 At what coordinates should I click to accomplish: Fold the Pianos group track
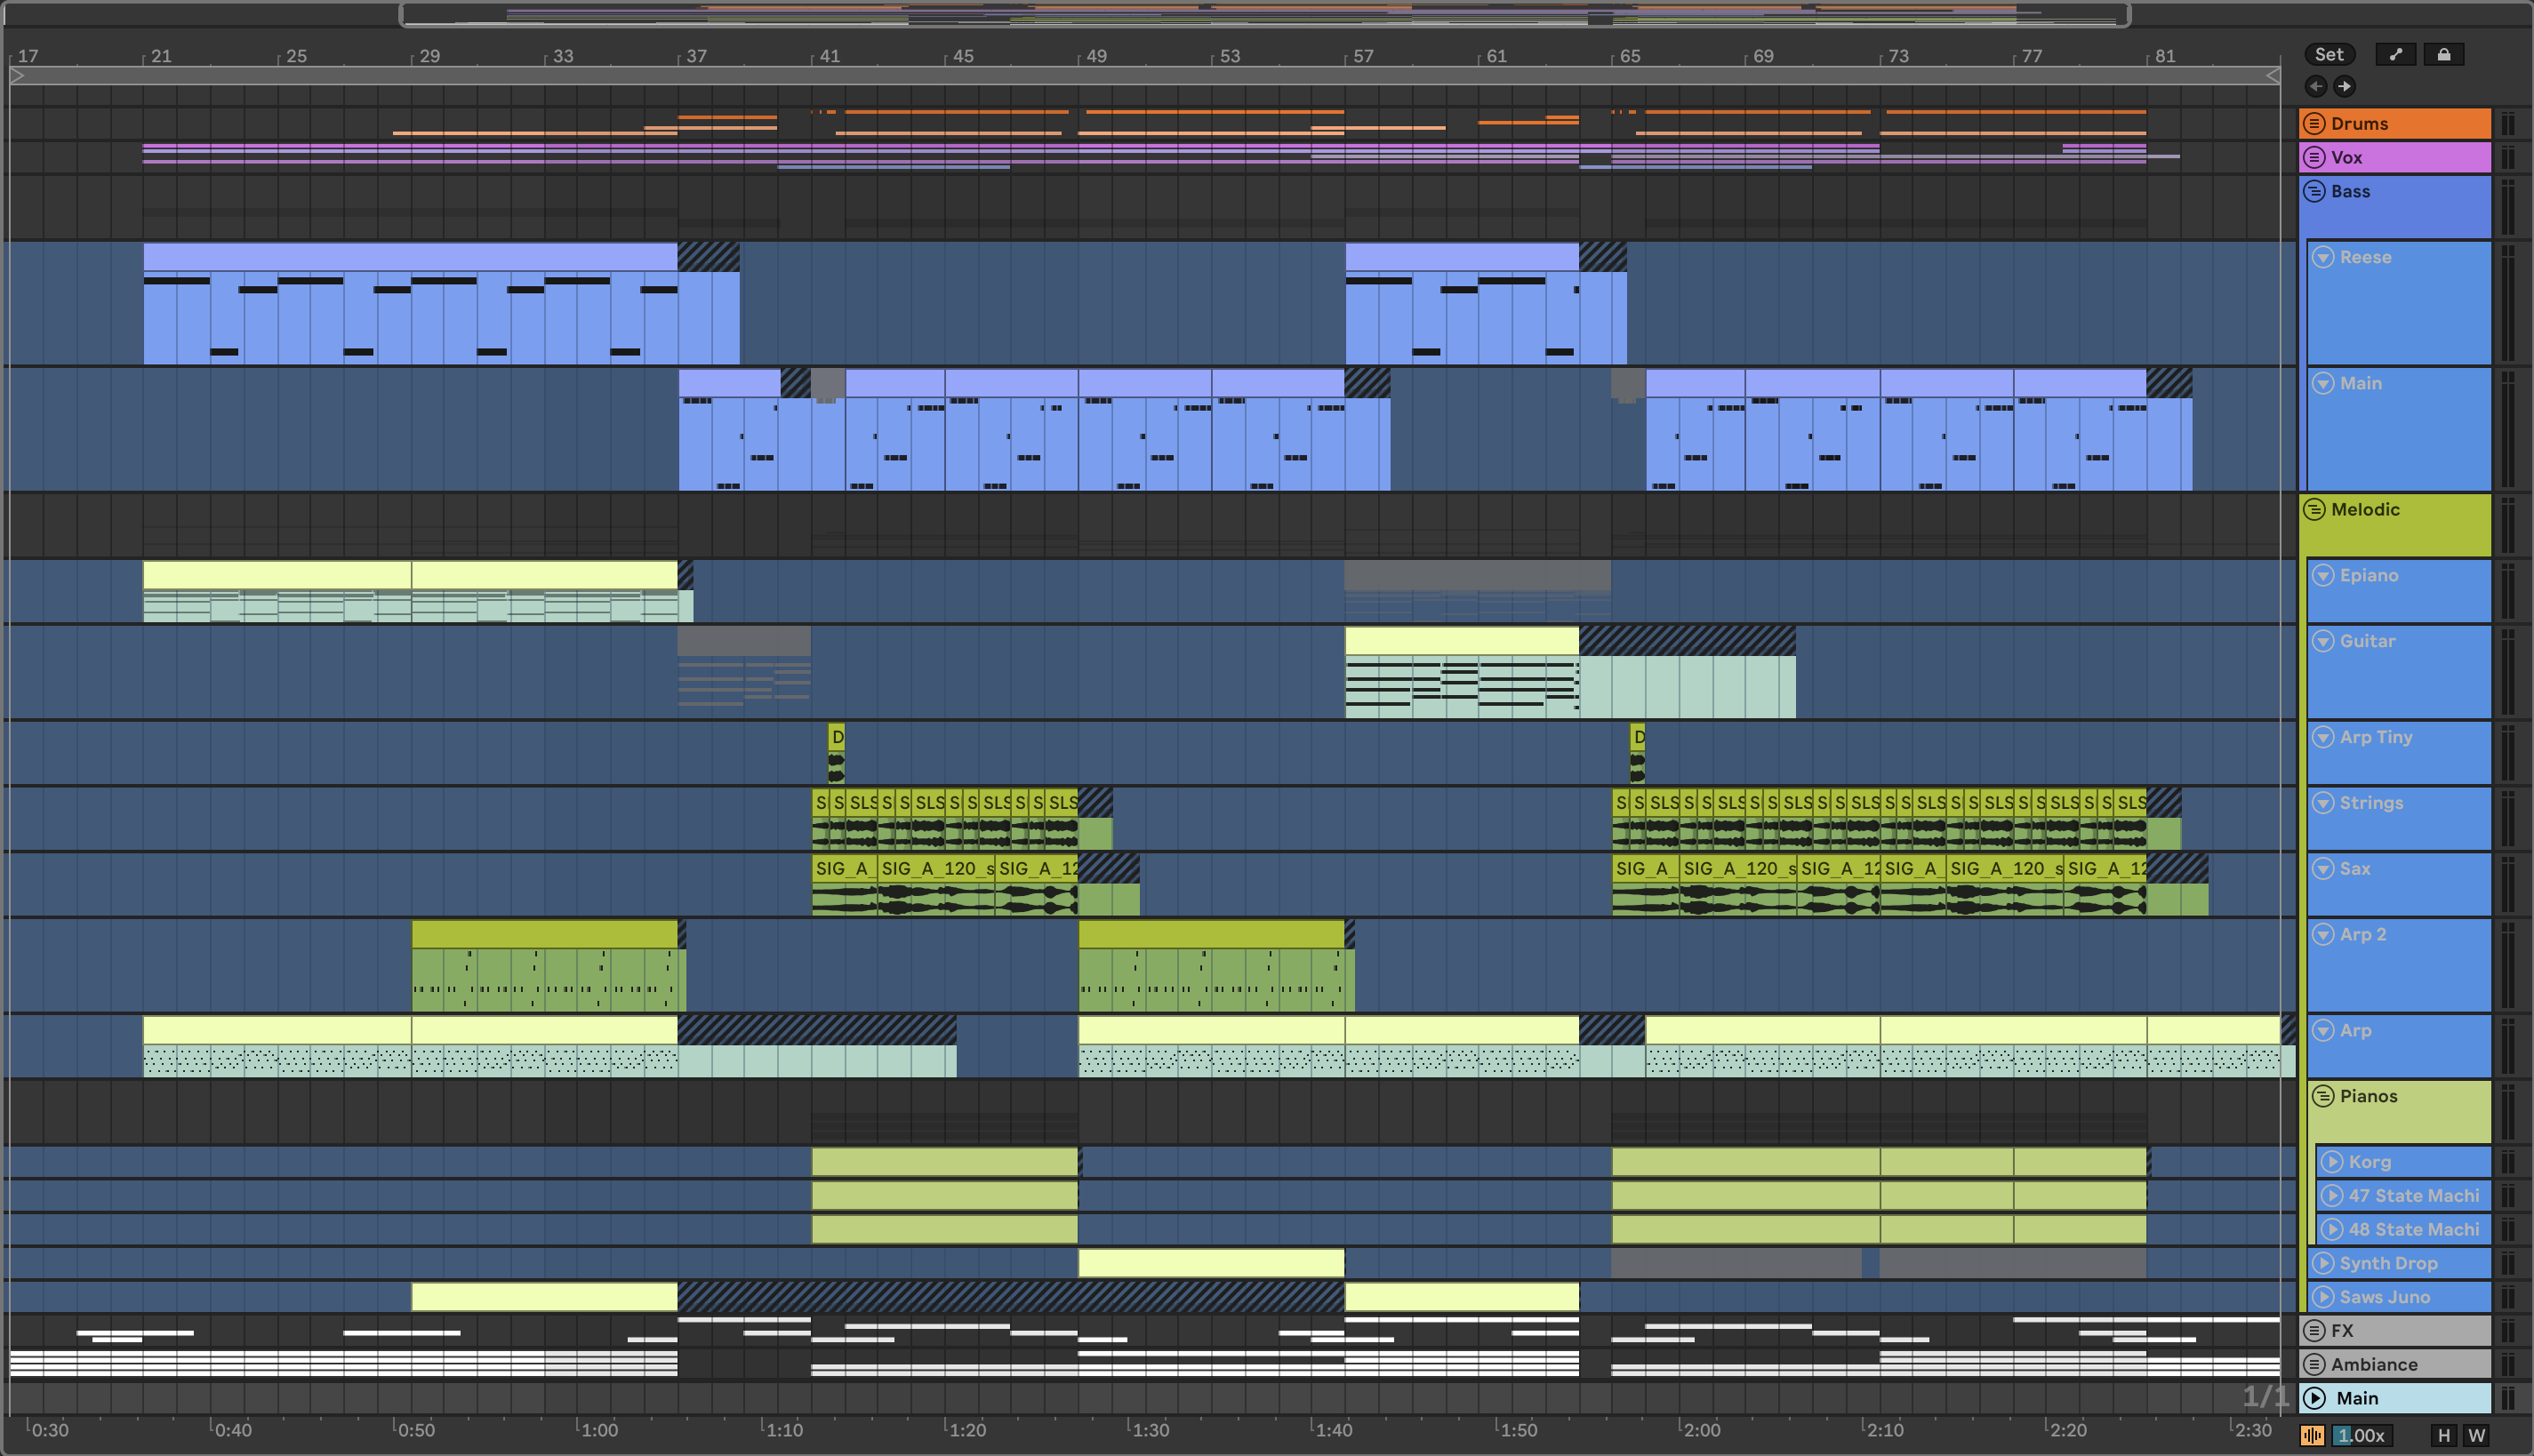2323,1096
